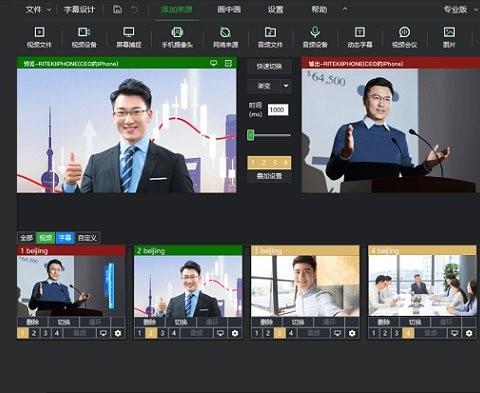Delete source 1 beijing with 删除

pyautogui.click(x=33, y=322)
